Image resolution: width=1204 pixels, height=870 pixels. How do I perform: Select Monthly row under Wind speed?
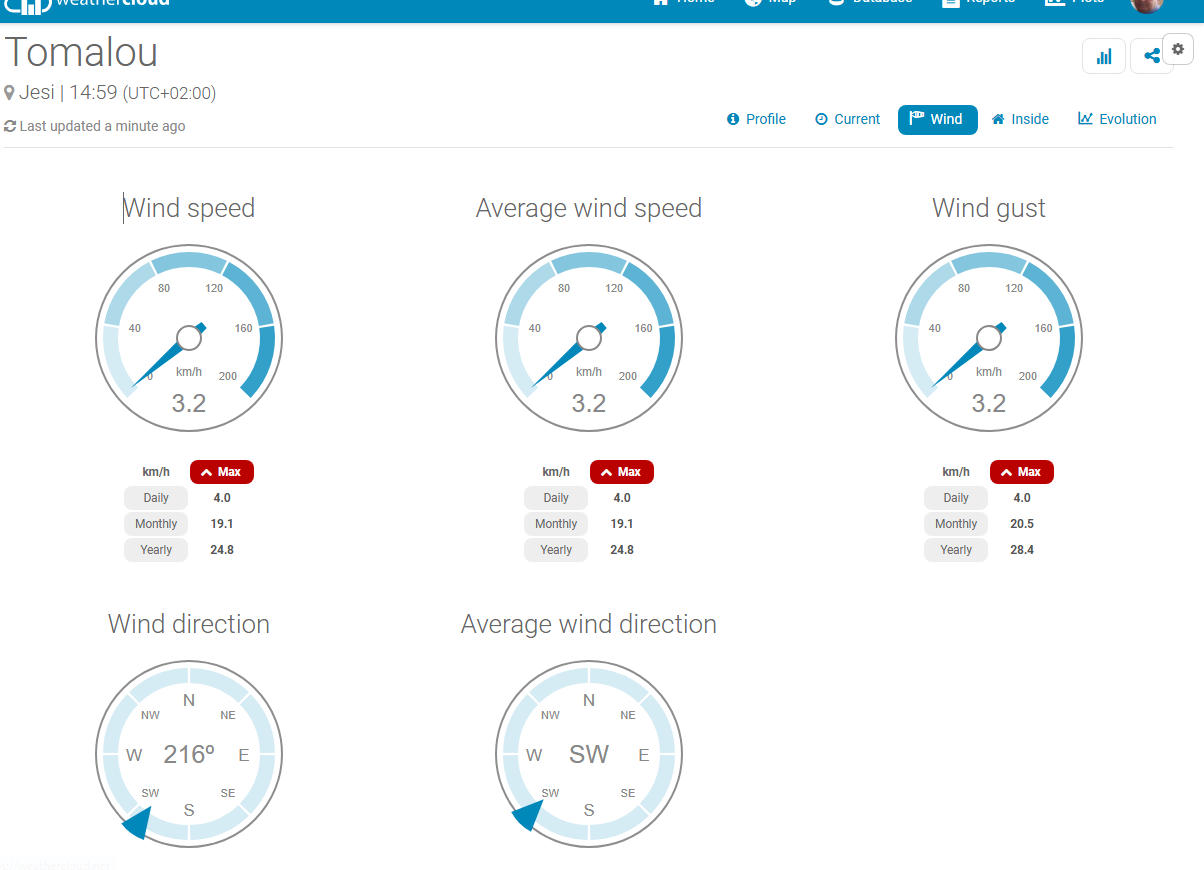(x=156, y=524)
